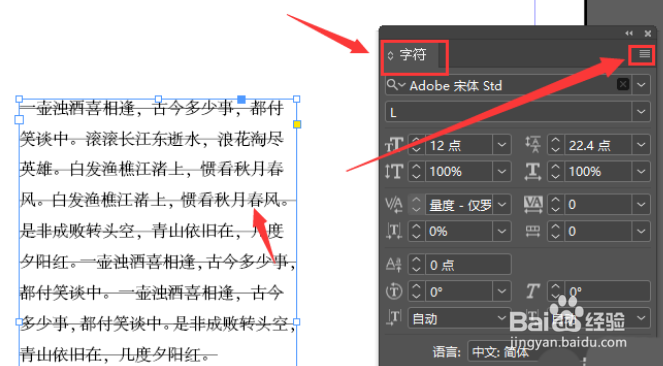
Task: Open the font family dropdown list
Action: point(641,85)
